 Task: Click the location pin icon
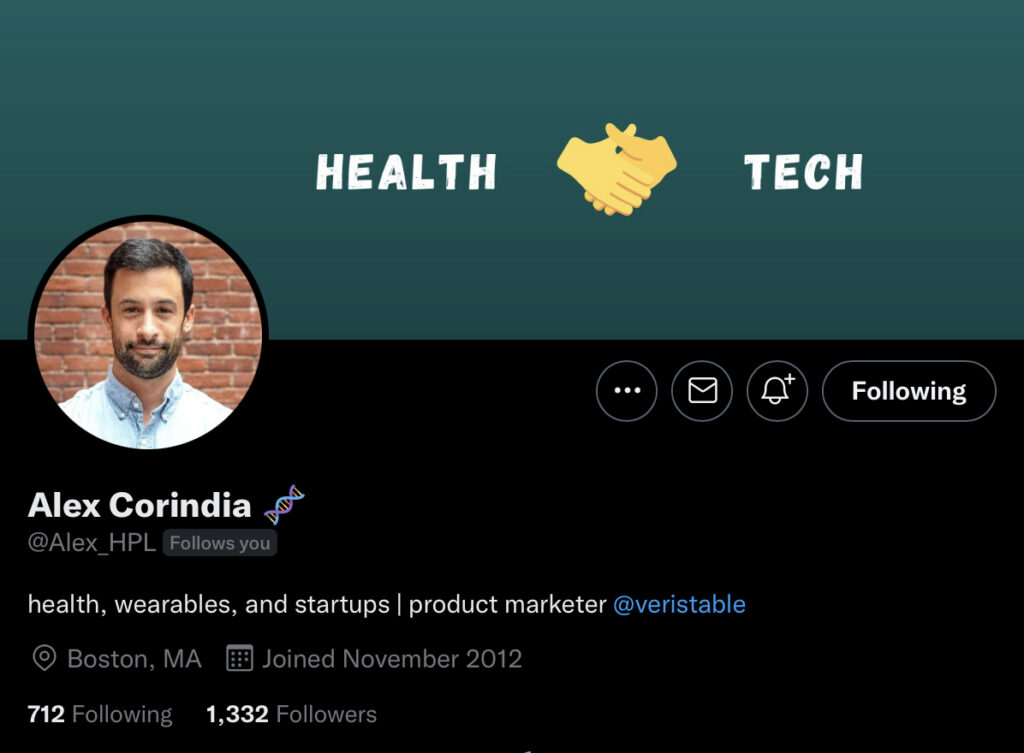[44, 658]
